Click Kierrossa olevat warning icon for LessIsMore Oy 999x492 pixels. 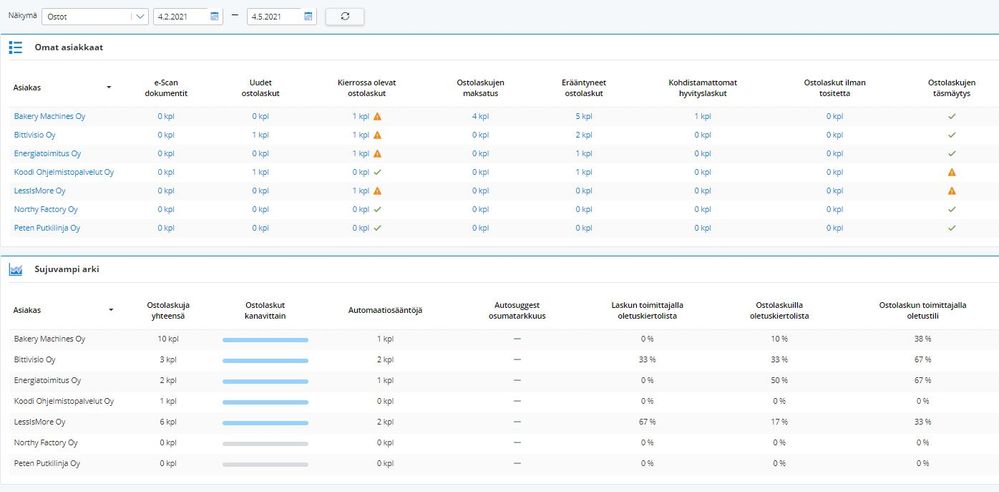(377, 191)
